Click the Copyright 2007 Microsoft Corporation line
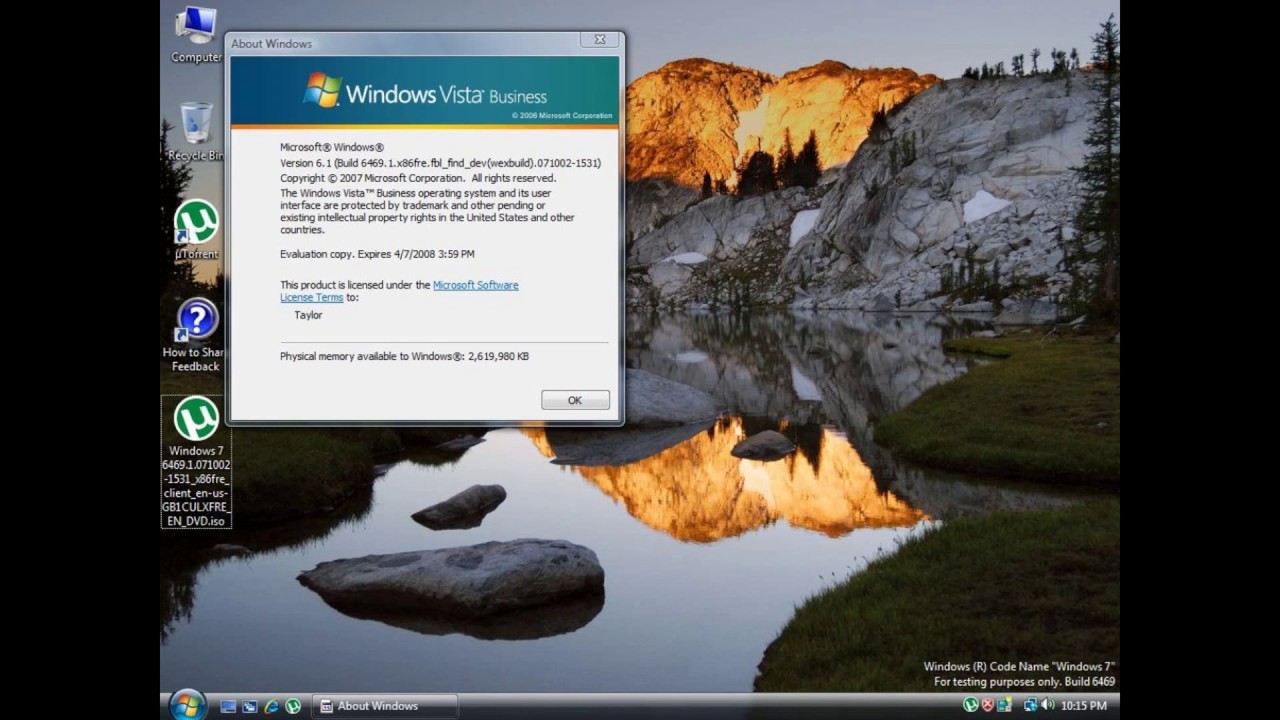 (417, 178)
